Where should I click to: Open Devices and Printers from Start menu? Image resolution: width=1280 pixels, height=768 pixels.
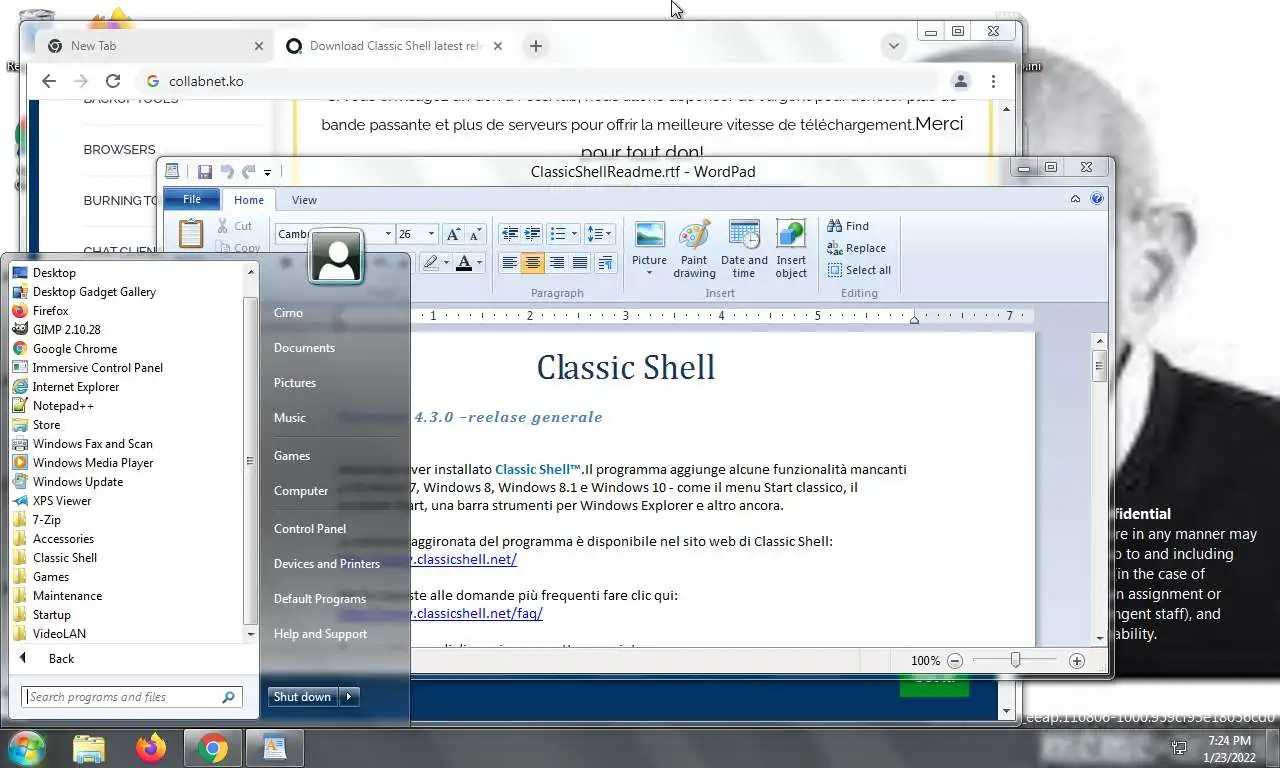(327, 563)
